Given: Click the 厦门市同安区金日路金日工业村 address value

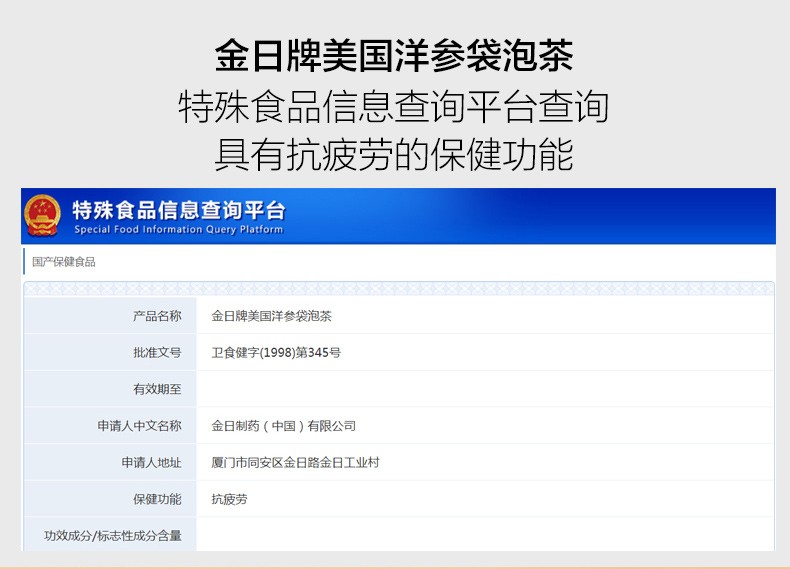Looking at the screenshot, I should pos(295,463).
